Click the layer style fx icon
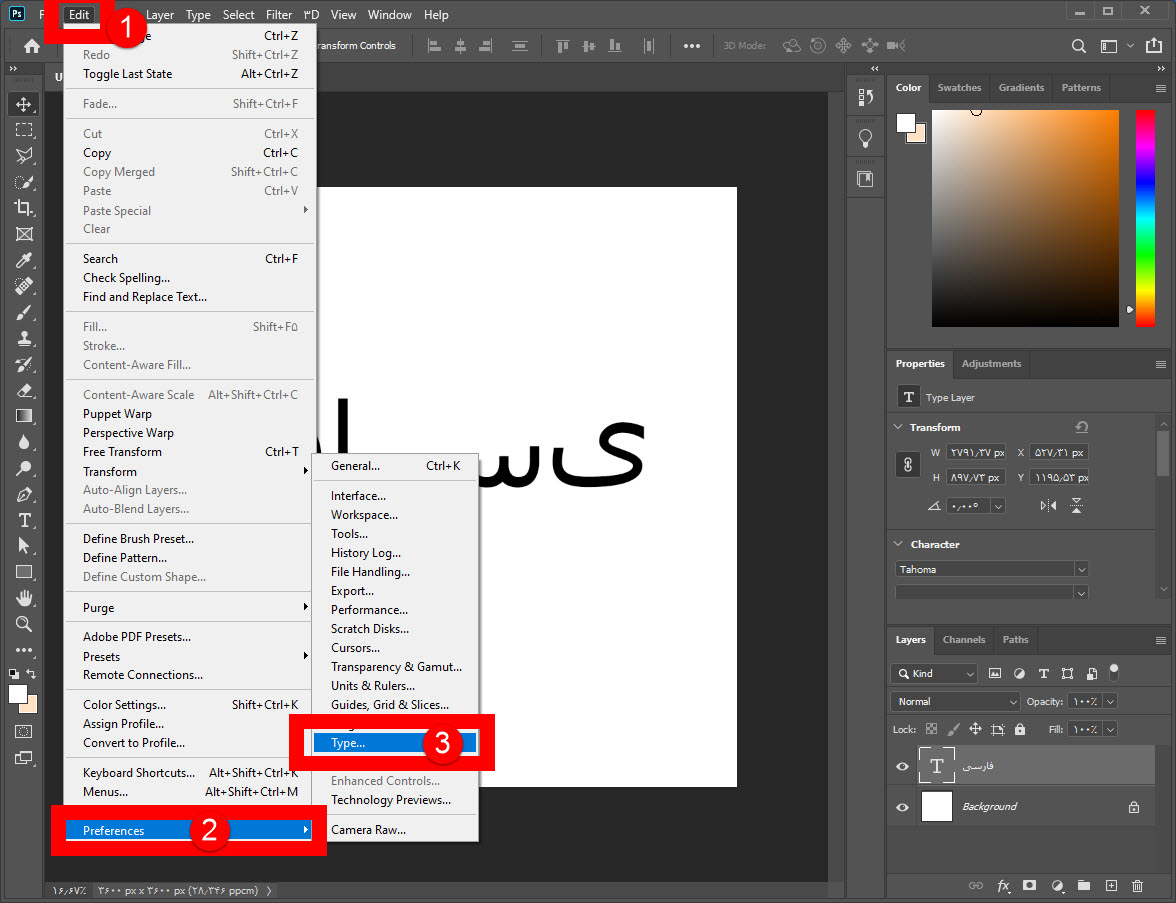The width and height of the screenshot is (1176, 903). [1003, 886]
